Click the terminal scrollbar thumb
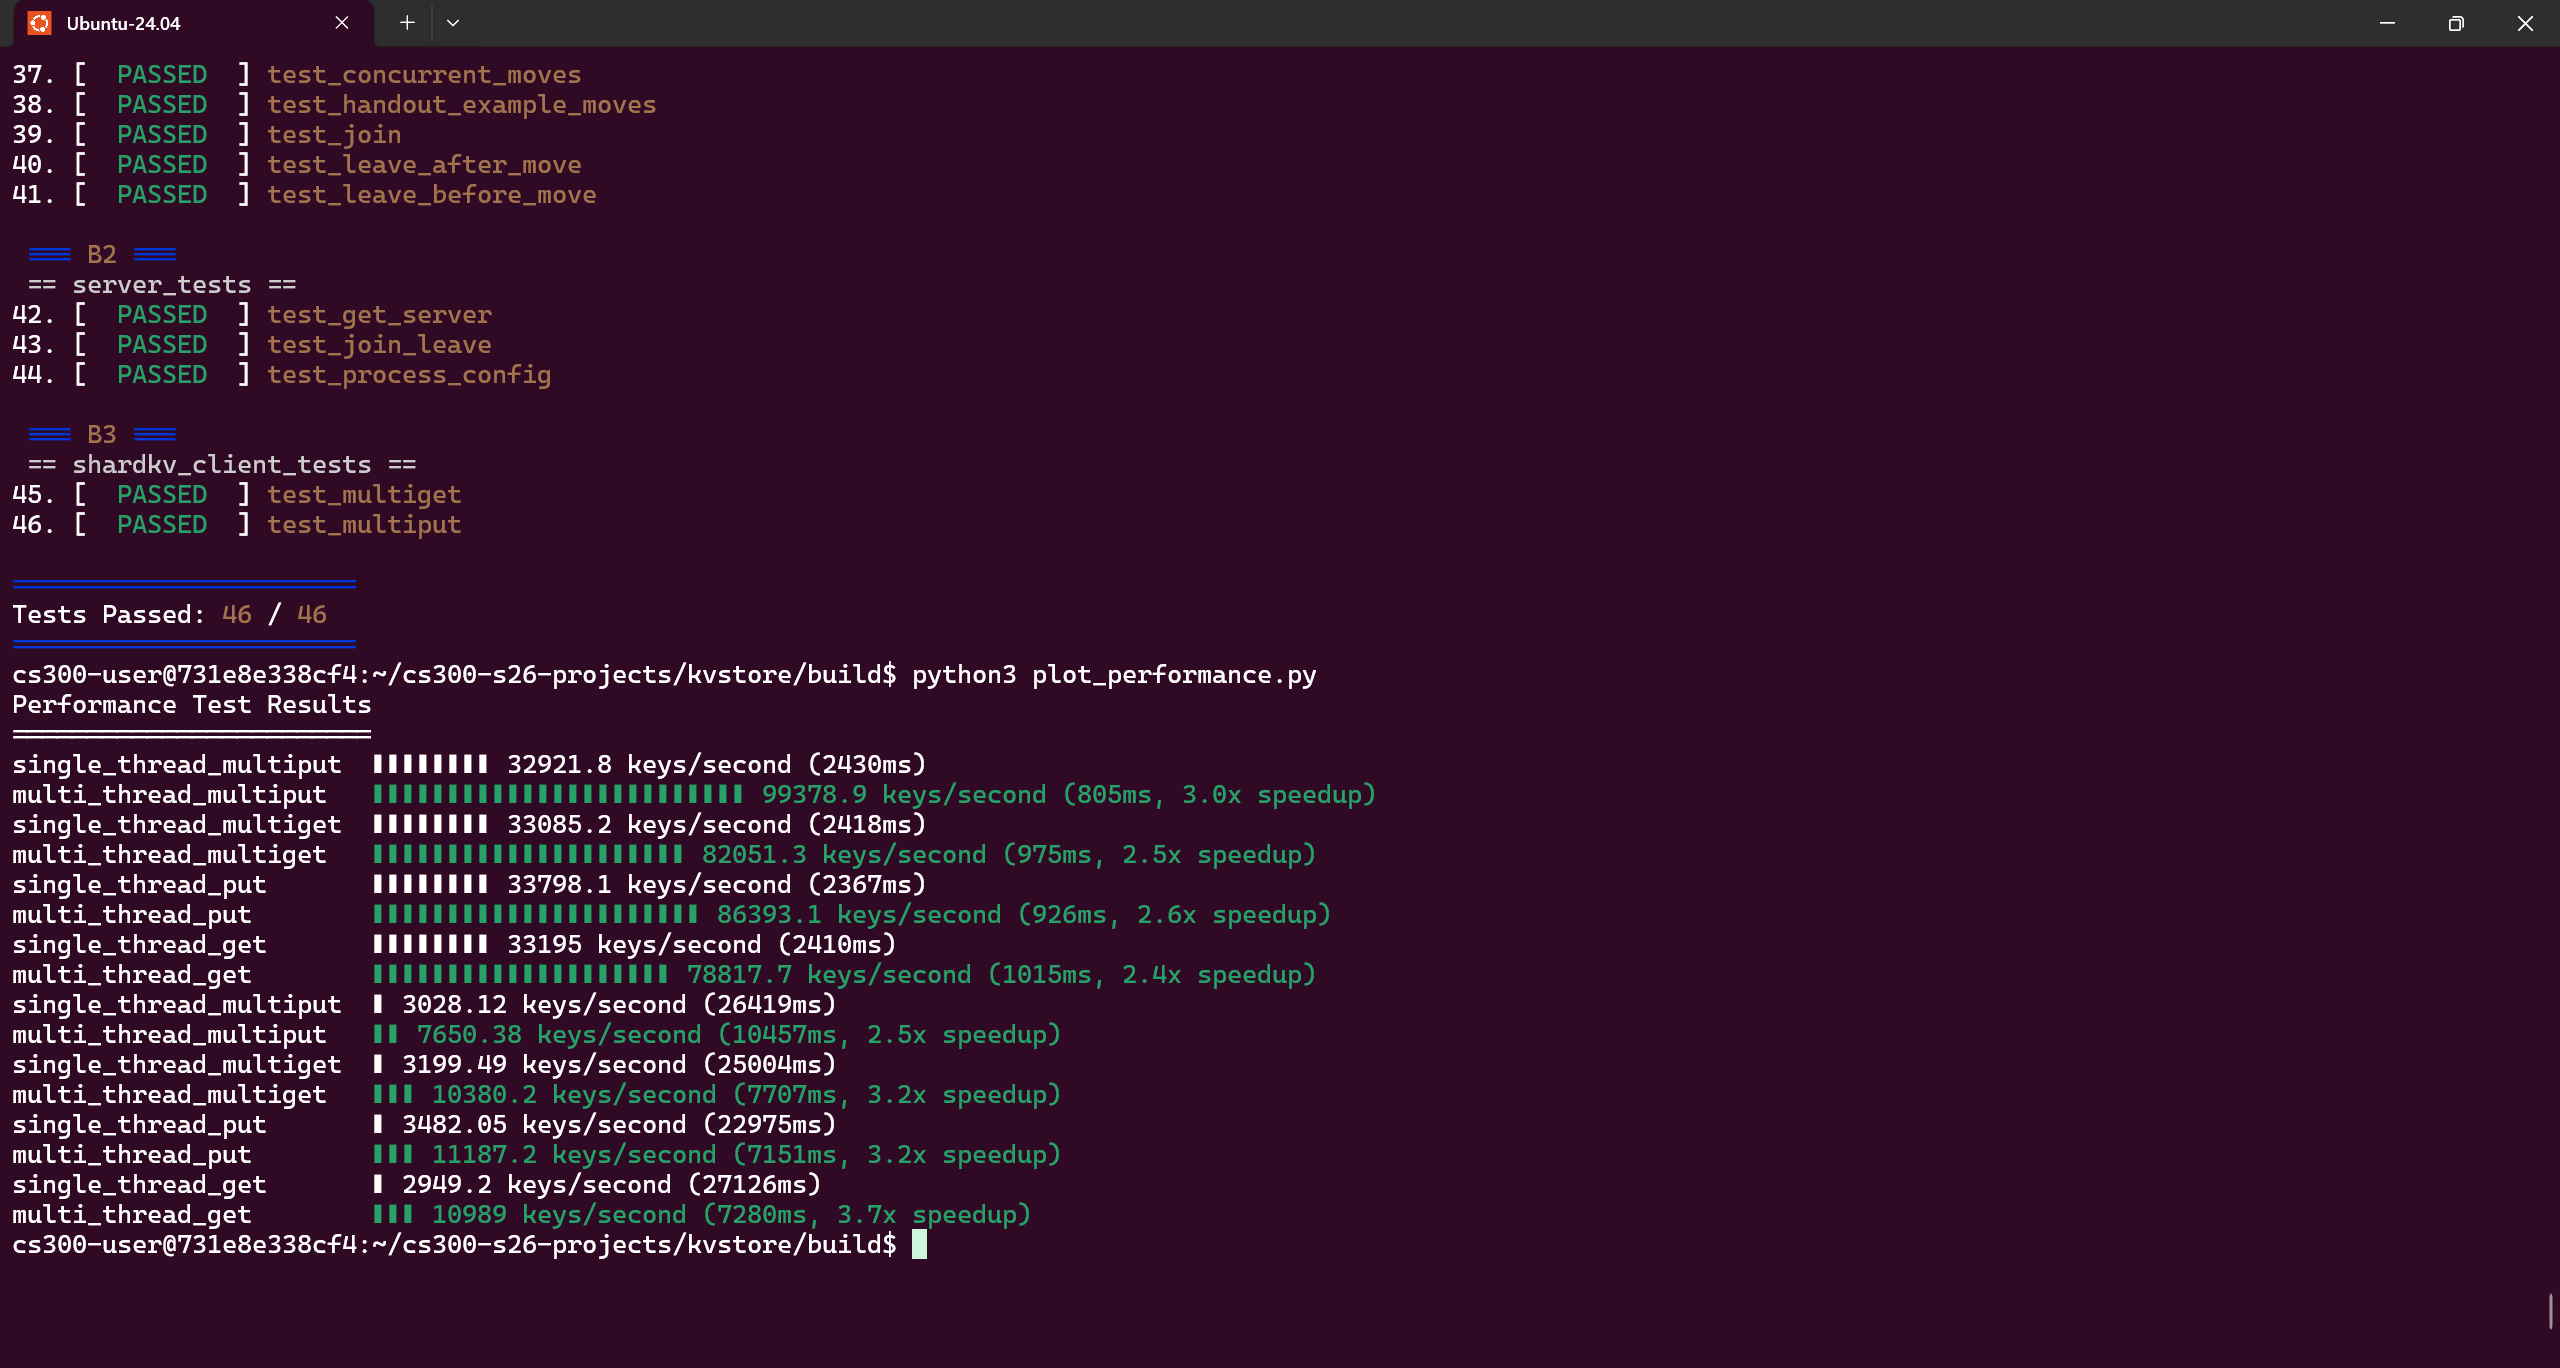This screenshot has width=2560, height=1368. point(2551,1311)
